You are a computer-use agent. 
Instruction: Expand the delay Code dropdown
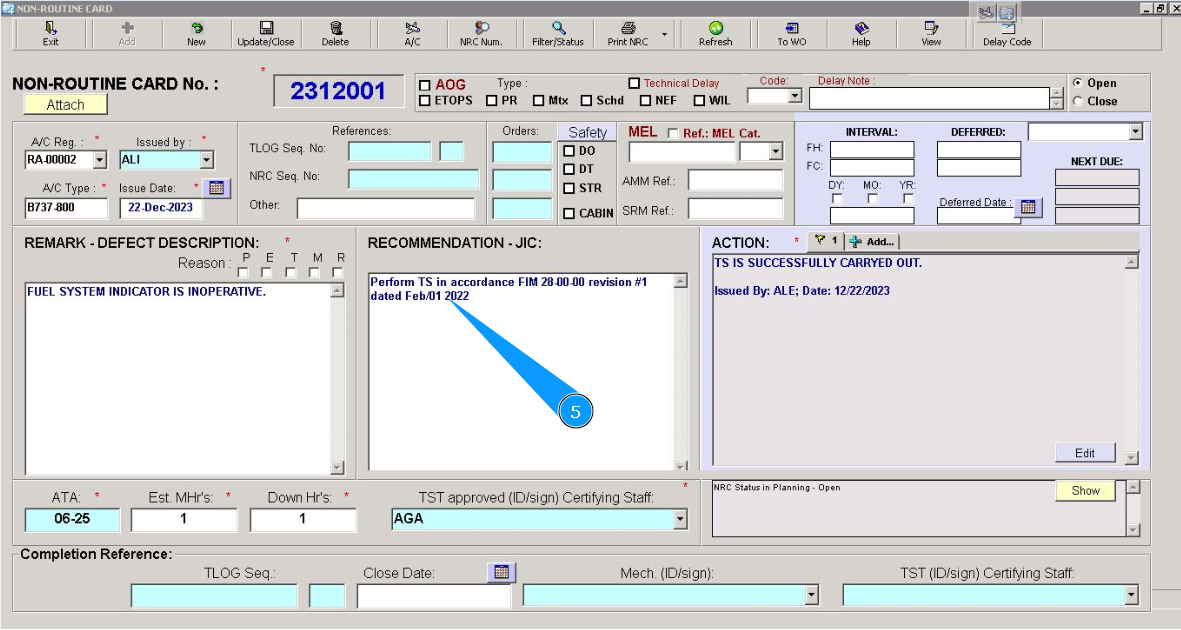[x=795, y=96]
